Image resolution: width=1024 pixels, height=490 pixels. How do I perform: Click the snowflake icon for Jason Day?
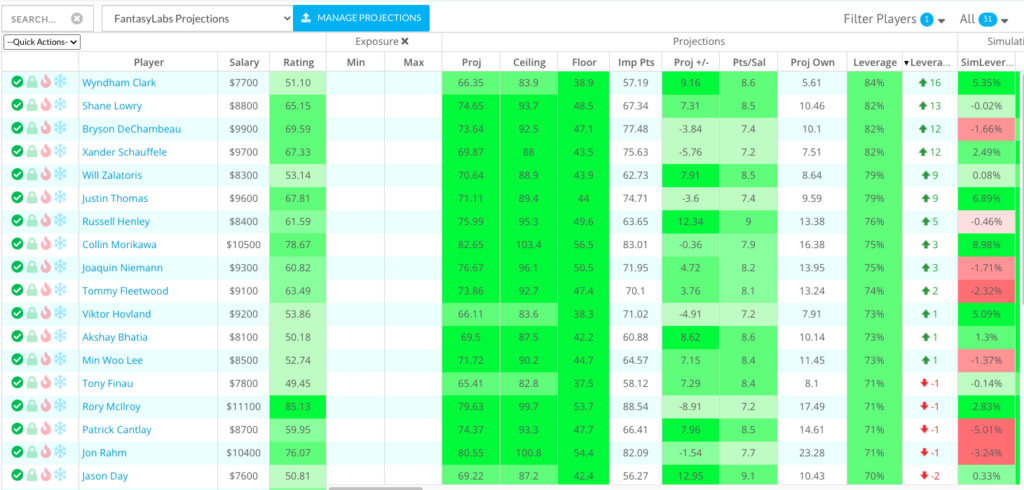point(60,476)
